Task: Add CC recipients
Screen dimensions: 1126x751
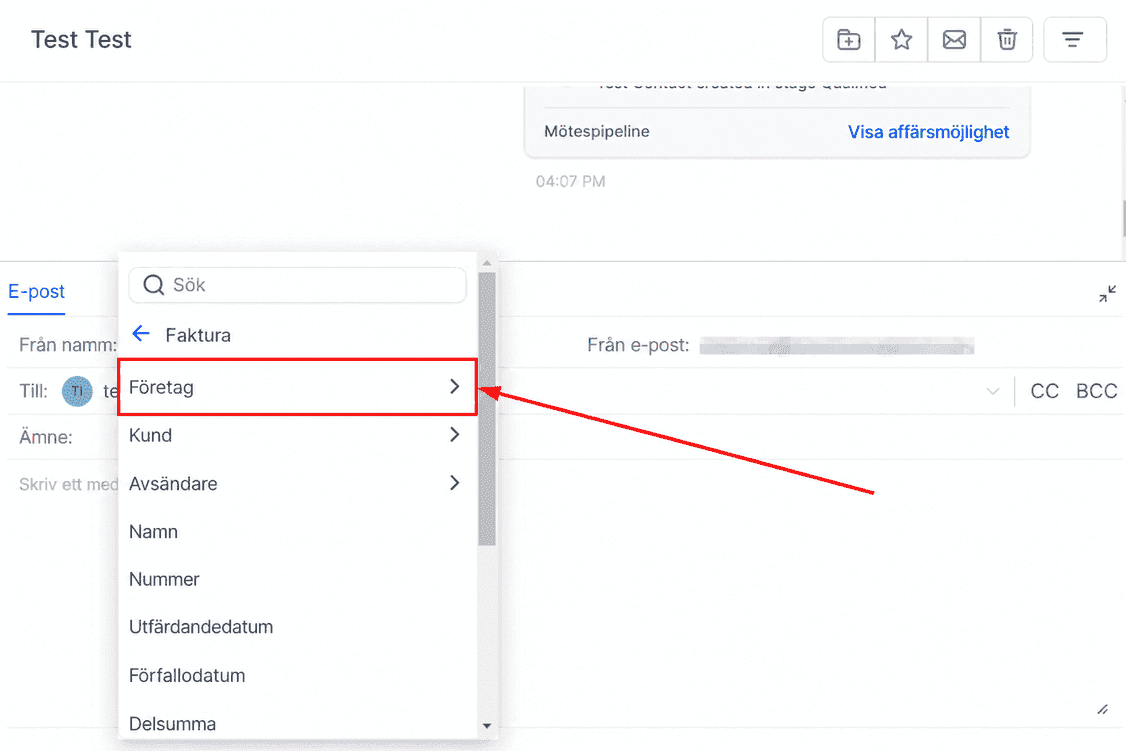Action: [x=1044, y=391]
